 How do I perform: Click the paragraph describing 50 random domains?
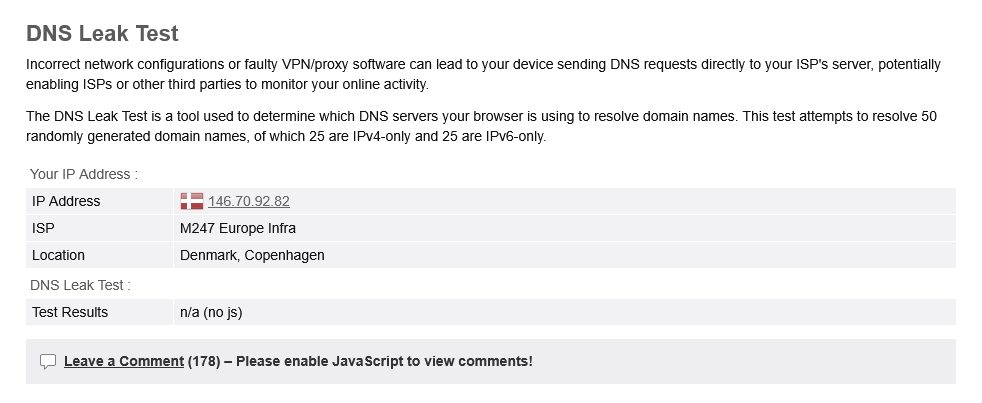481,127
